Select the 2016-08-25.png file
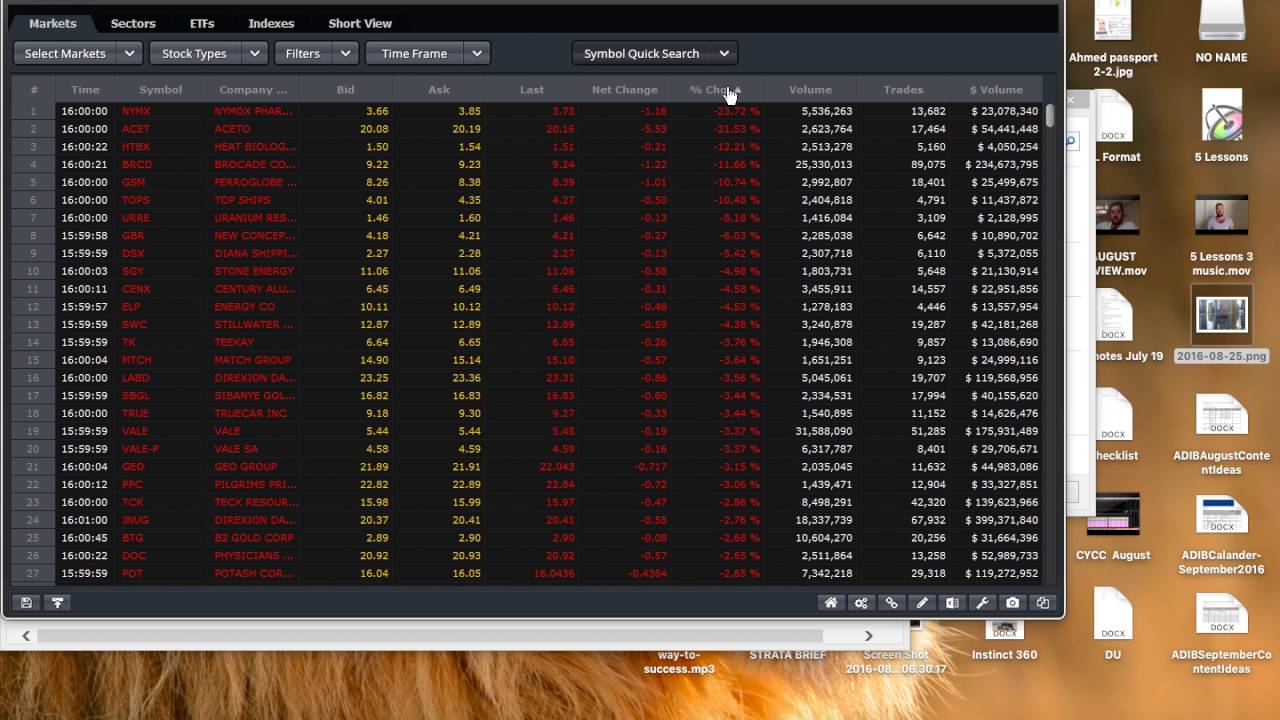This screenshot has height=720, width=1280. 1221,325
